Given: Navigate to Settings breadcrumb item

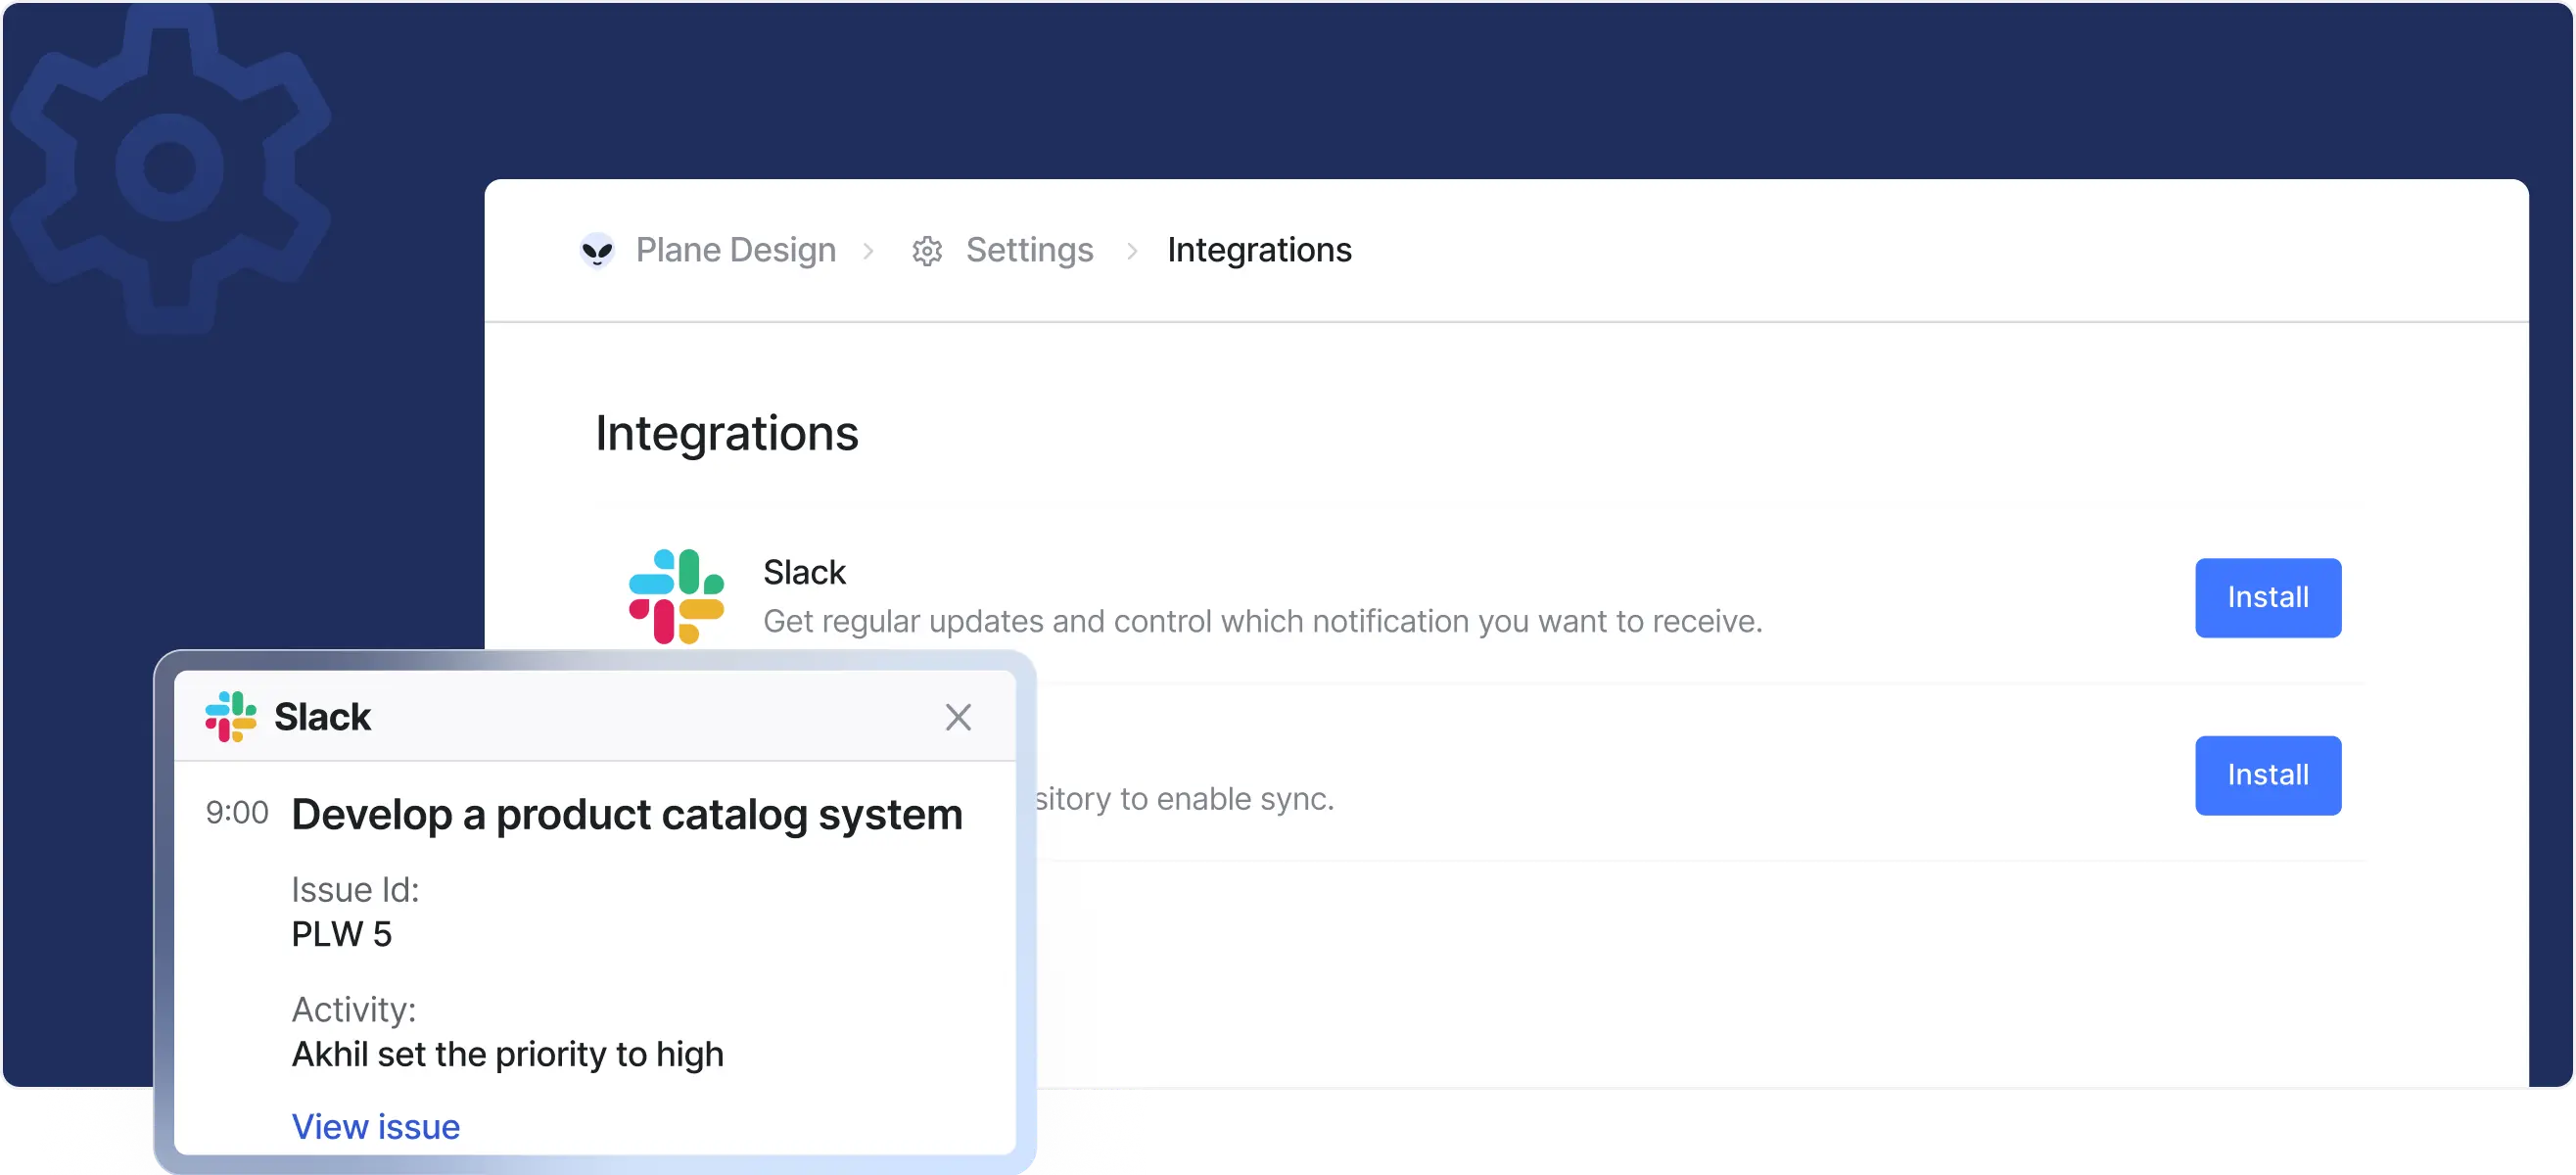Looking at the screenshot, I should click(x=1029, y=250).
